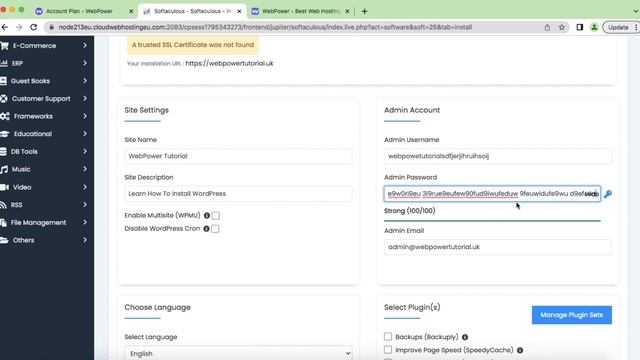Click Manage Plugin Sets button
This screenshot has height=360, width=640.
[571, 315]
